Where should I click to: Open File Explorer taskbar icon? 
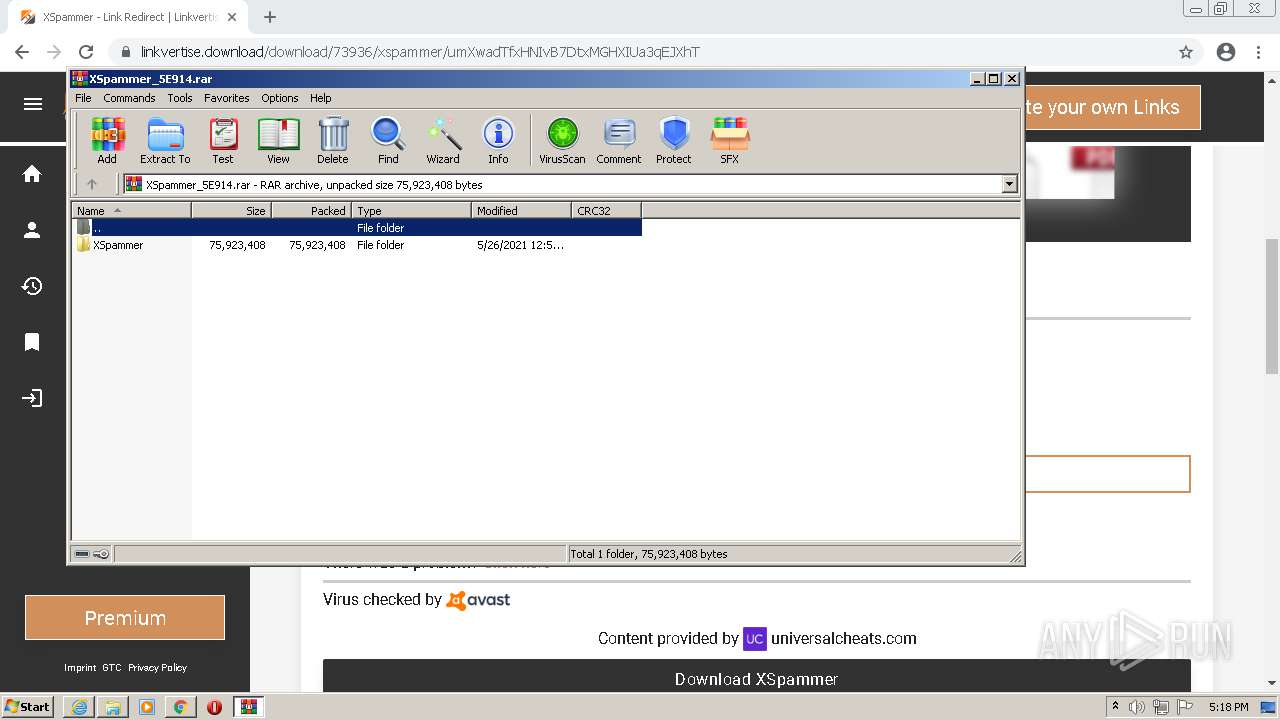(x=113, y=707)
